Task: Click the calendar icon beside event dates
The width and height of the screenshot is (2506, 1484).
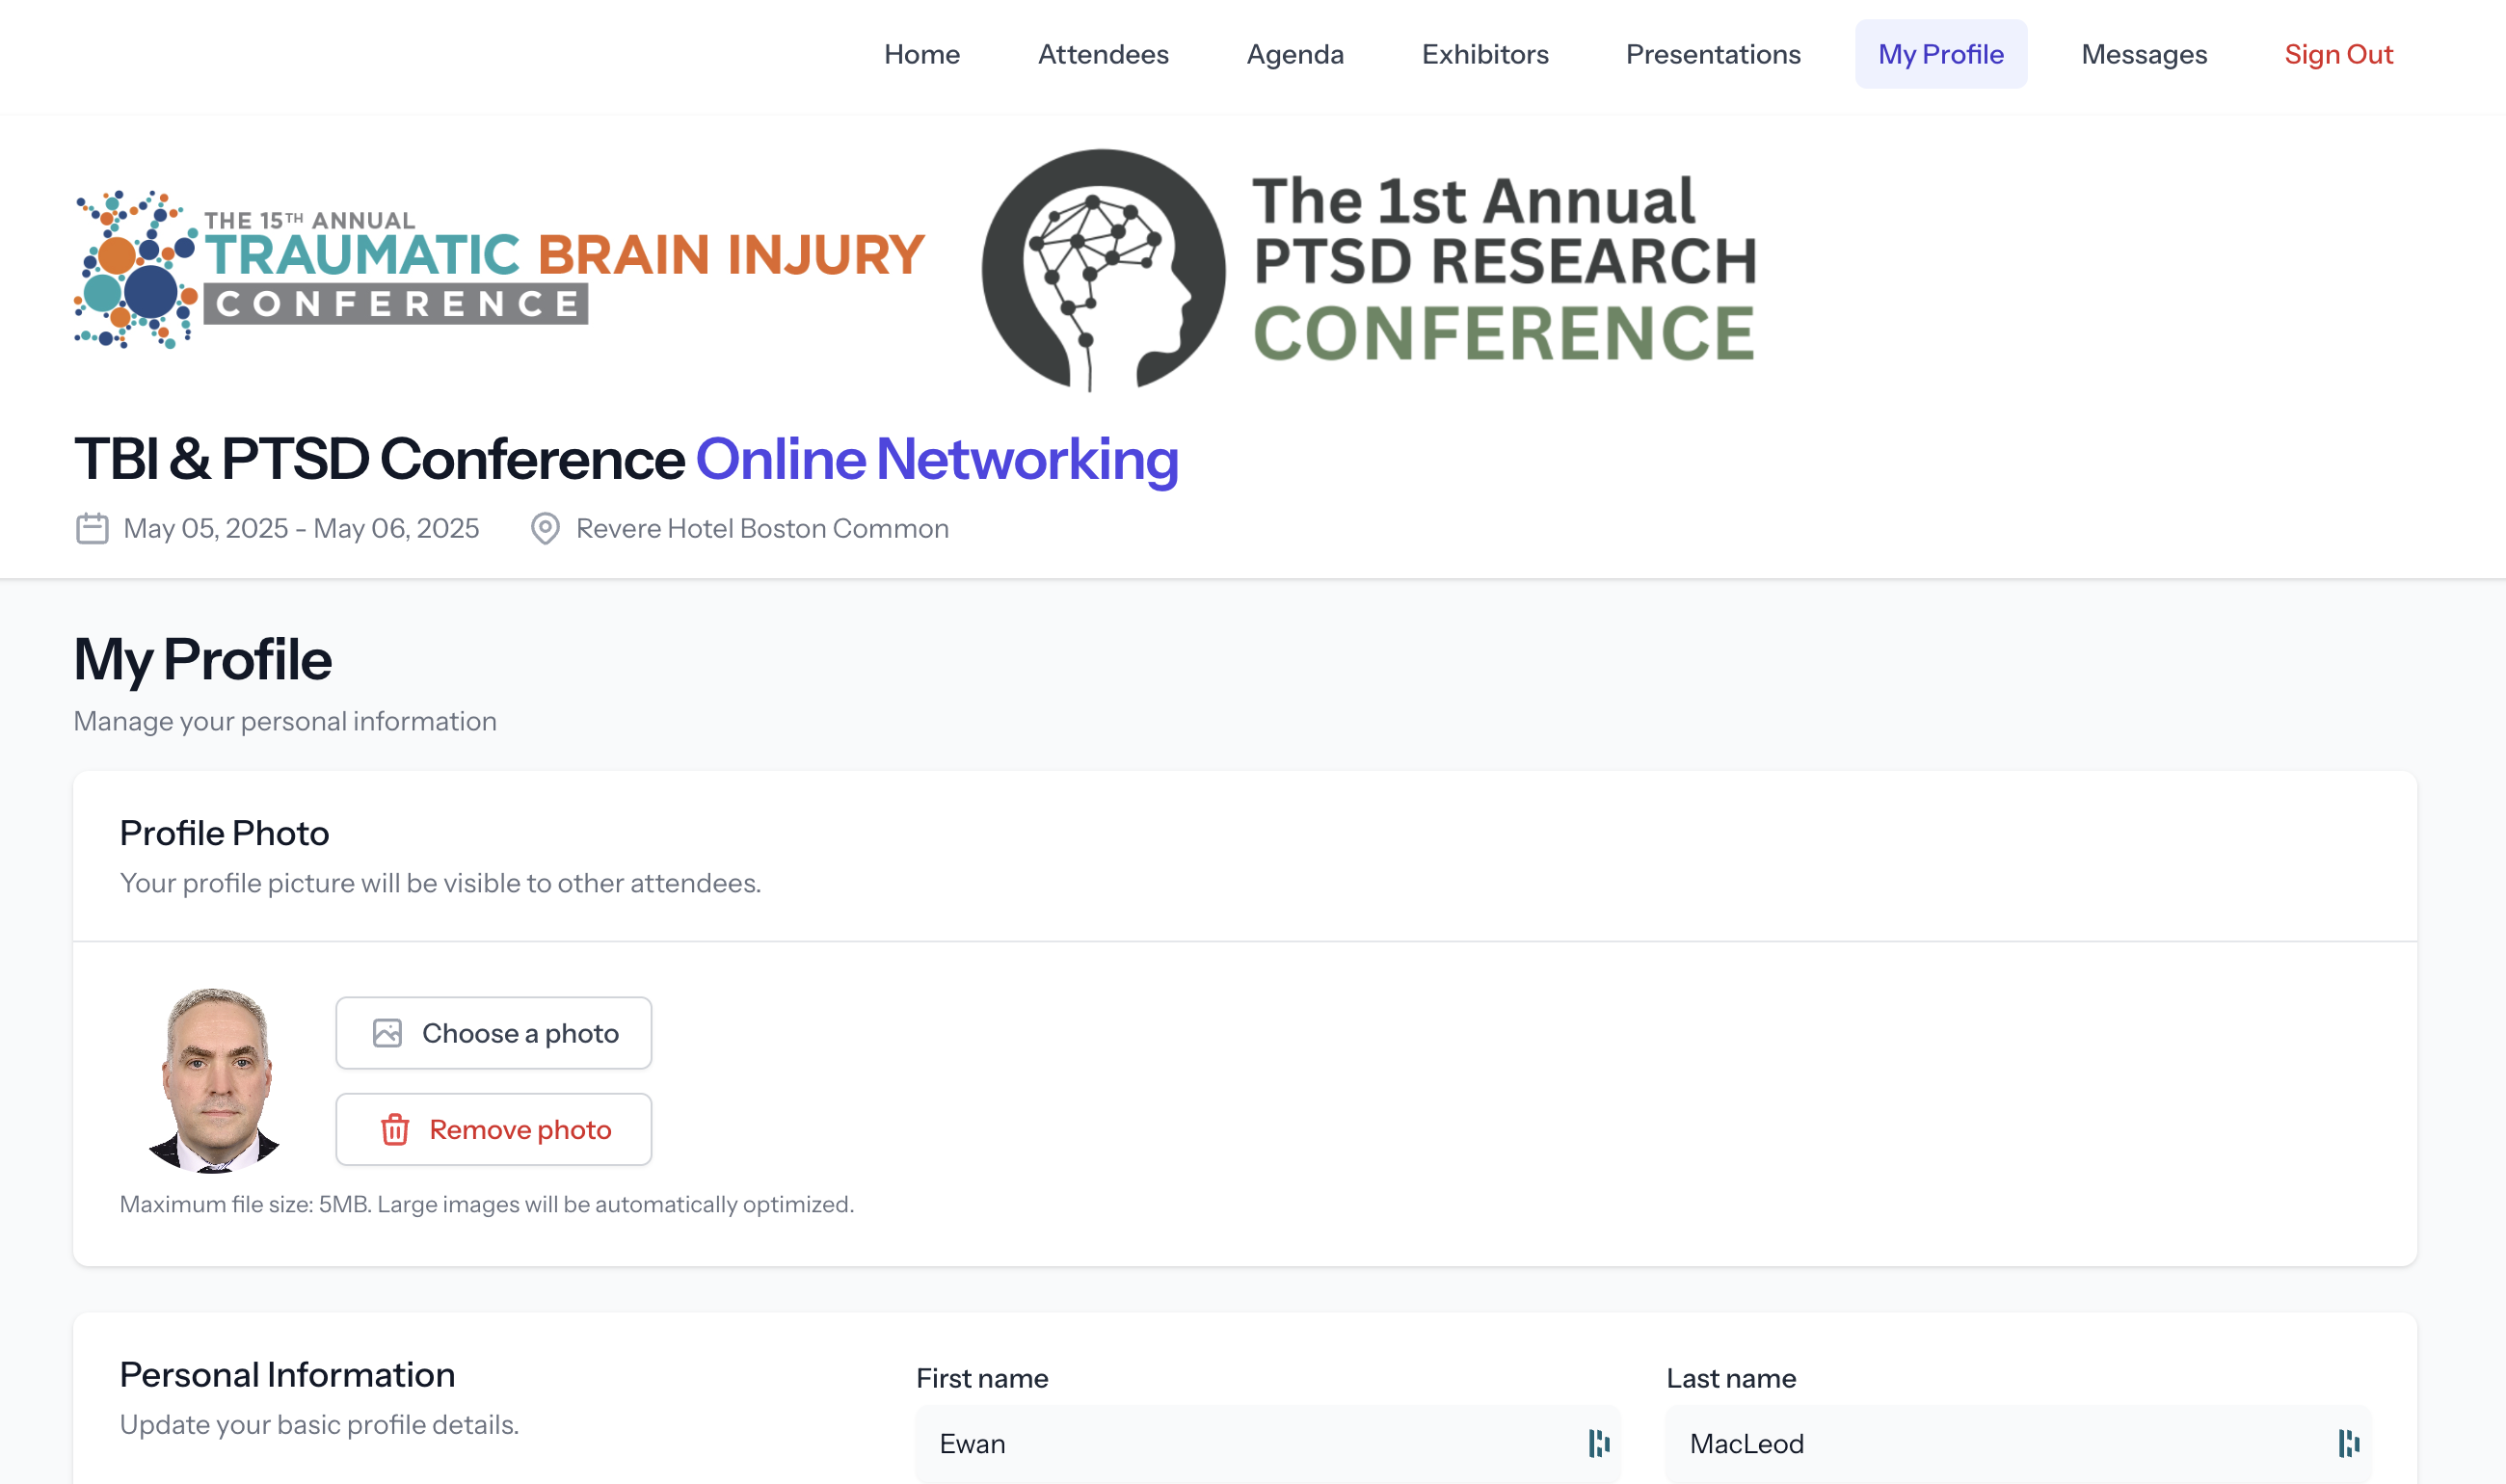Action: pyautogui.click(x=92, y=528)
